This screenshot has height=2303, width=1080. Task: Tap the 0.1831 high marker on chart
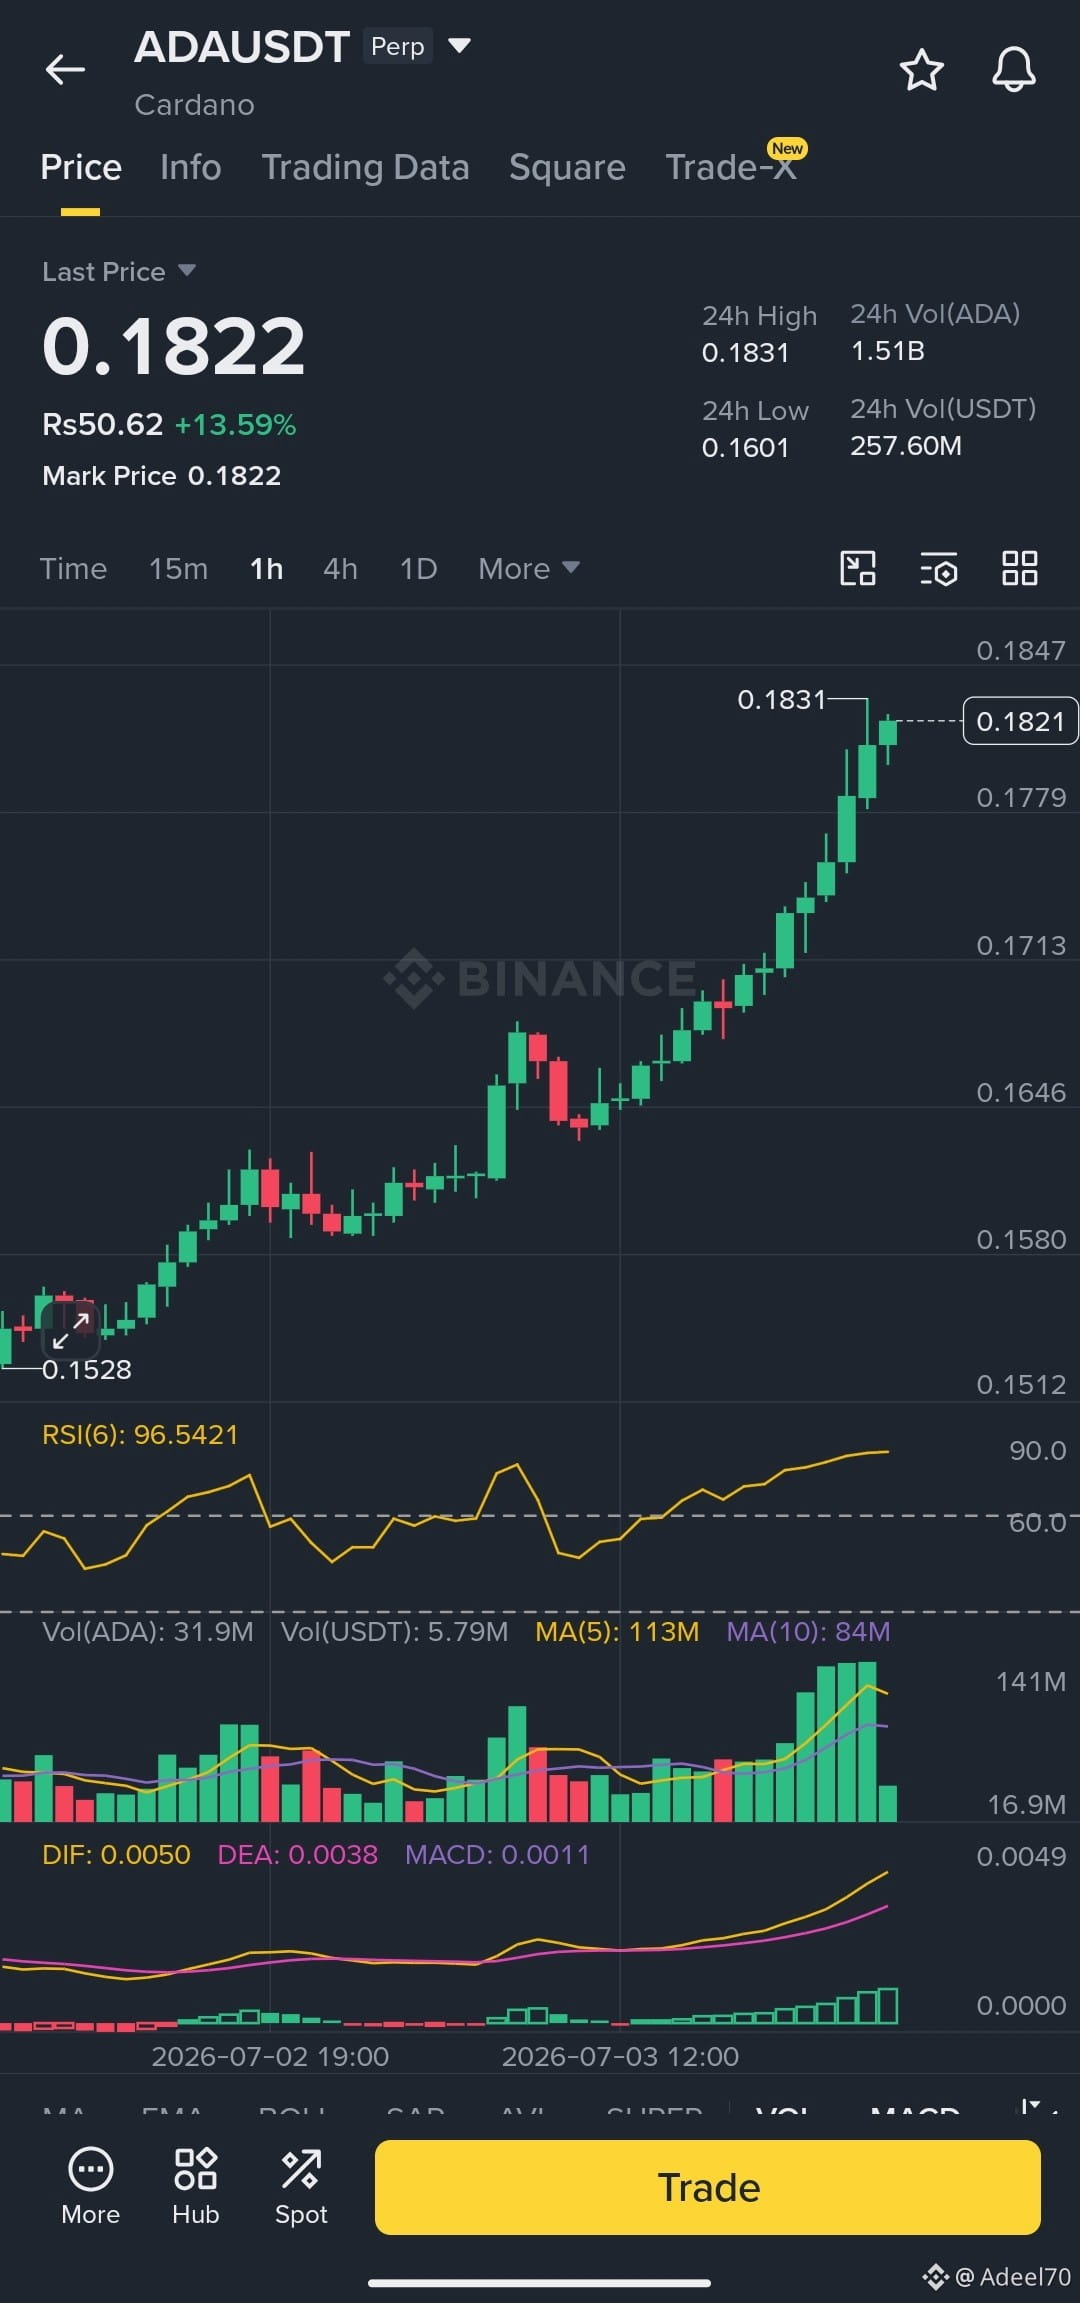[781, 699]
